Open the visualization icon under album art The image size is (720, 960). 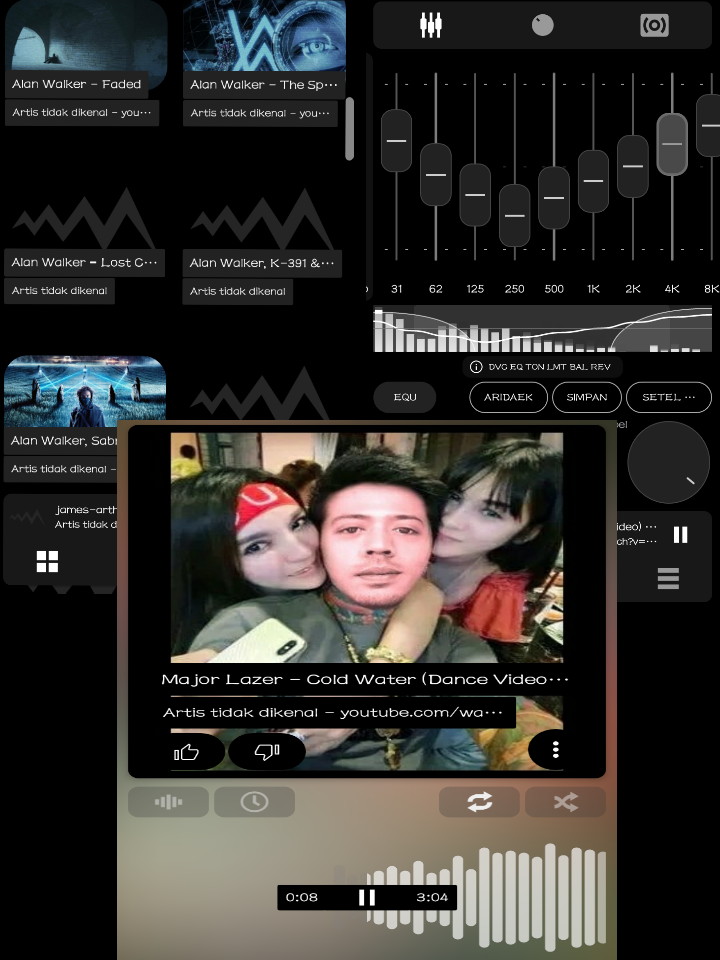pos(168,802)
